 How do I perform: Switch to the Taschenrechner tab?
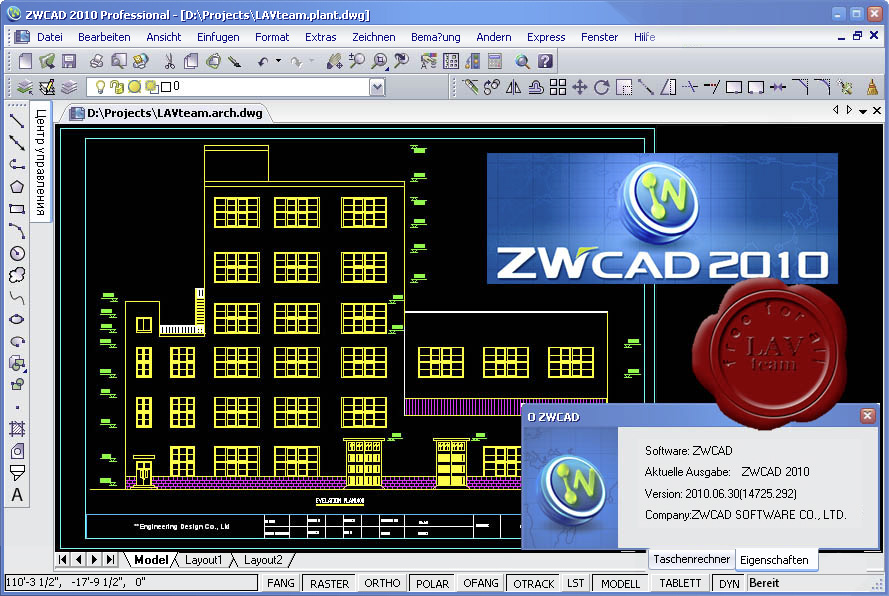(x=691, y=559)
